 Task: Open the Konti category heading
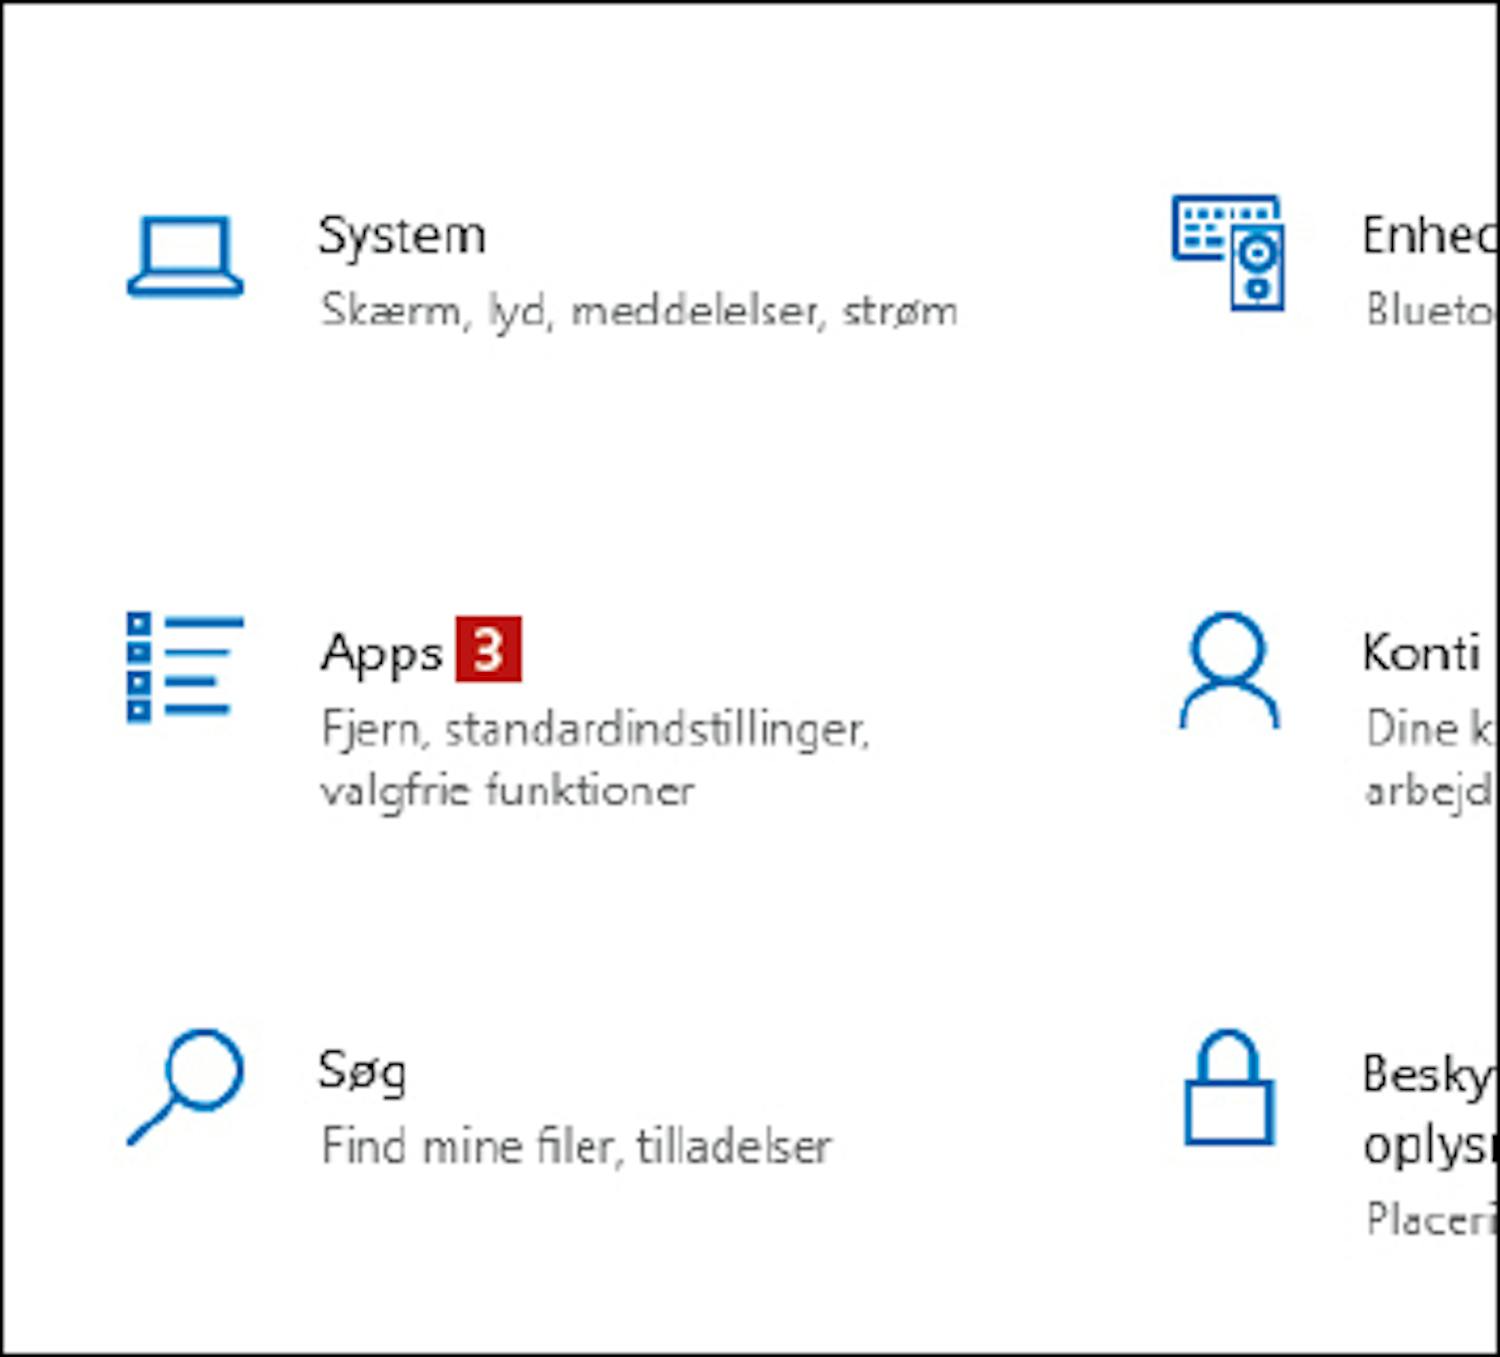click(x=1421, y=653)
